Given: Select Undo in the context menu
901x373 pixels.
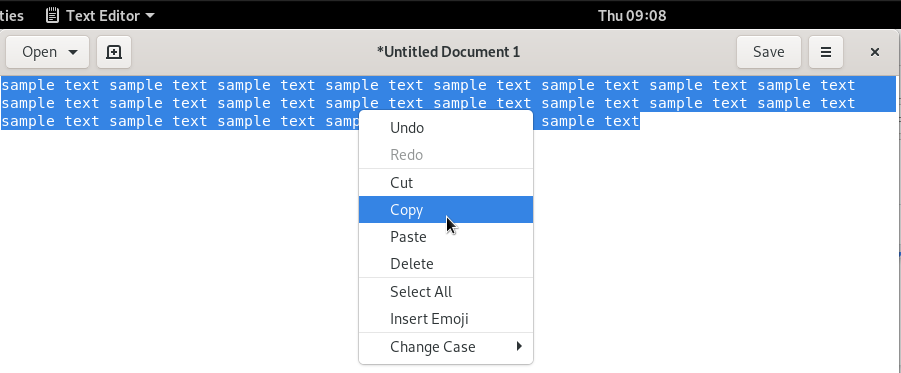Looking at the screenshot, I should click(x=446, y=128).
